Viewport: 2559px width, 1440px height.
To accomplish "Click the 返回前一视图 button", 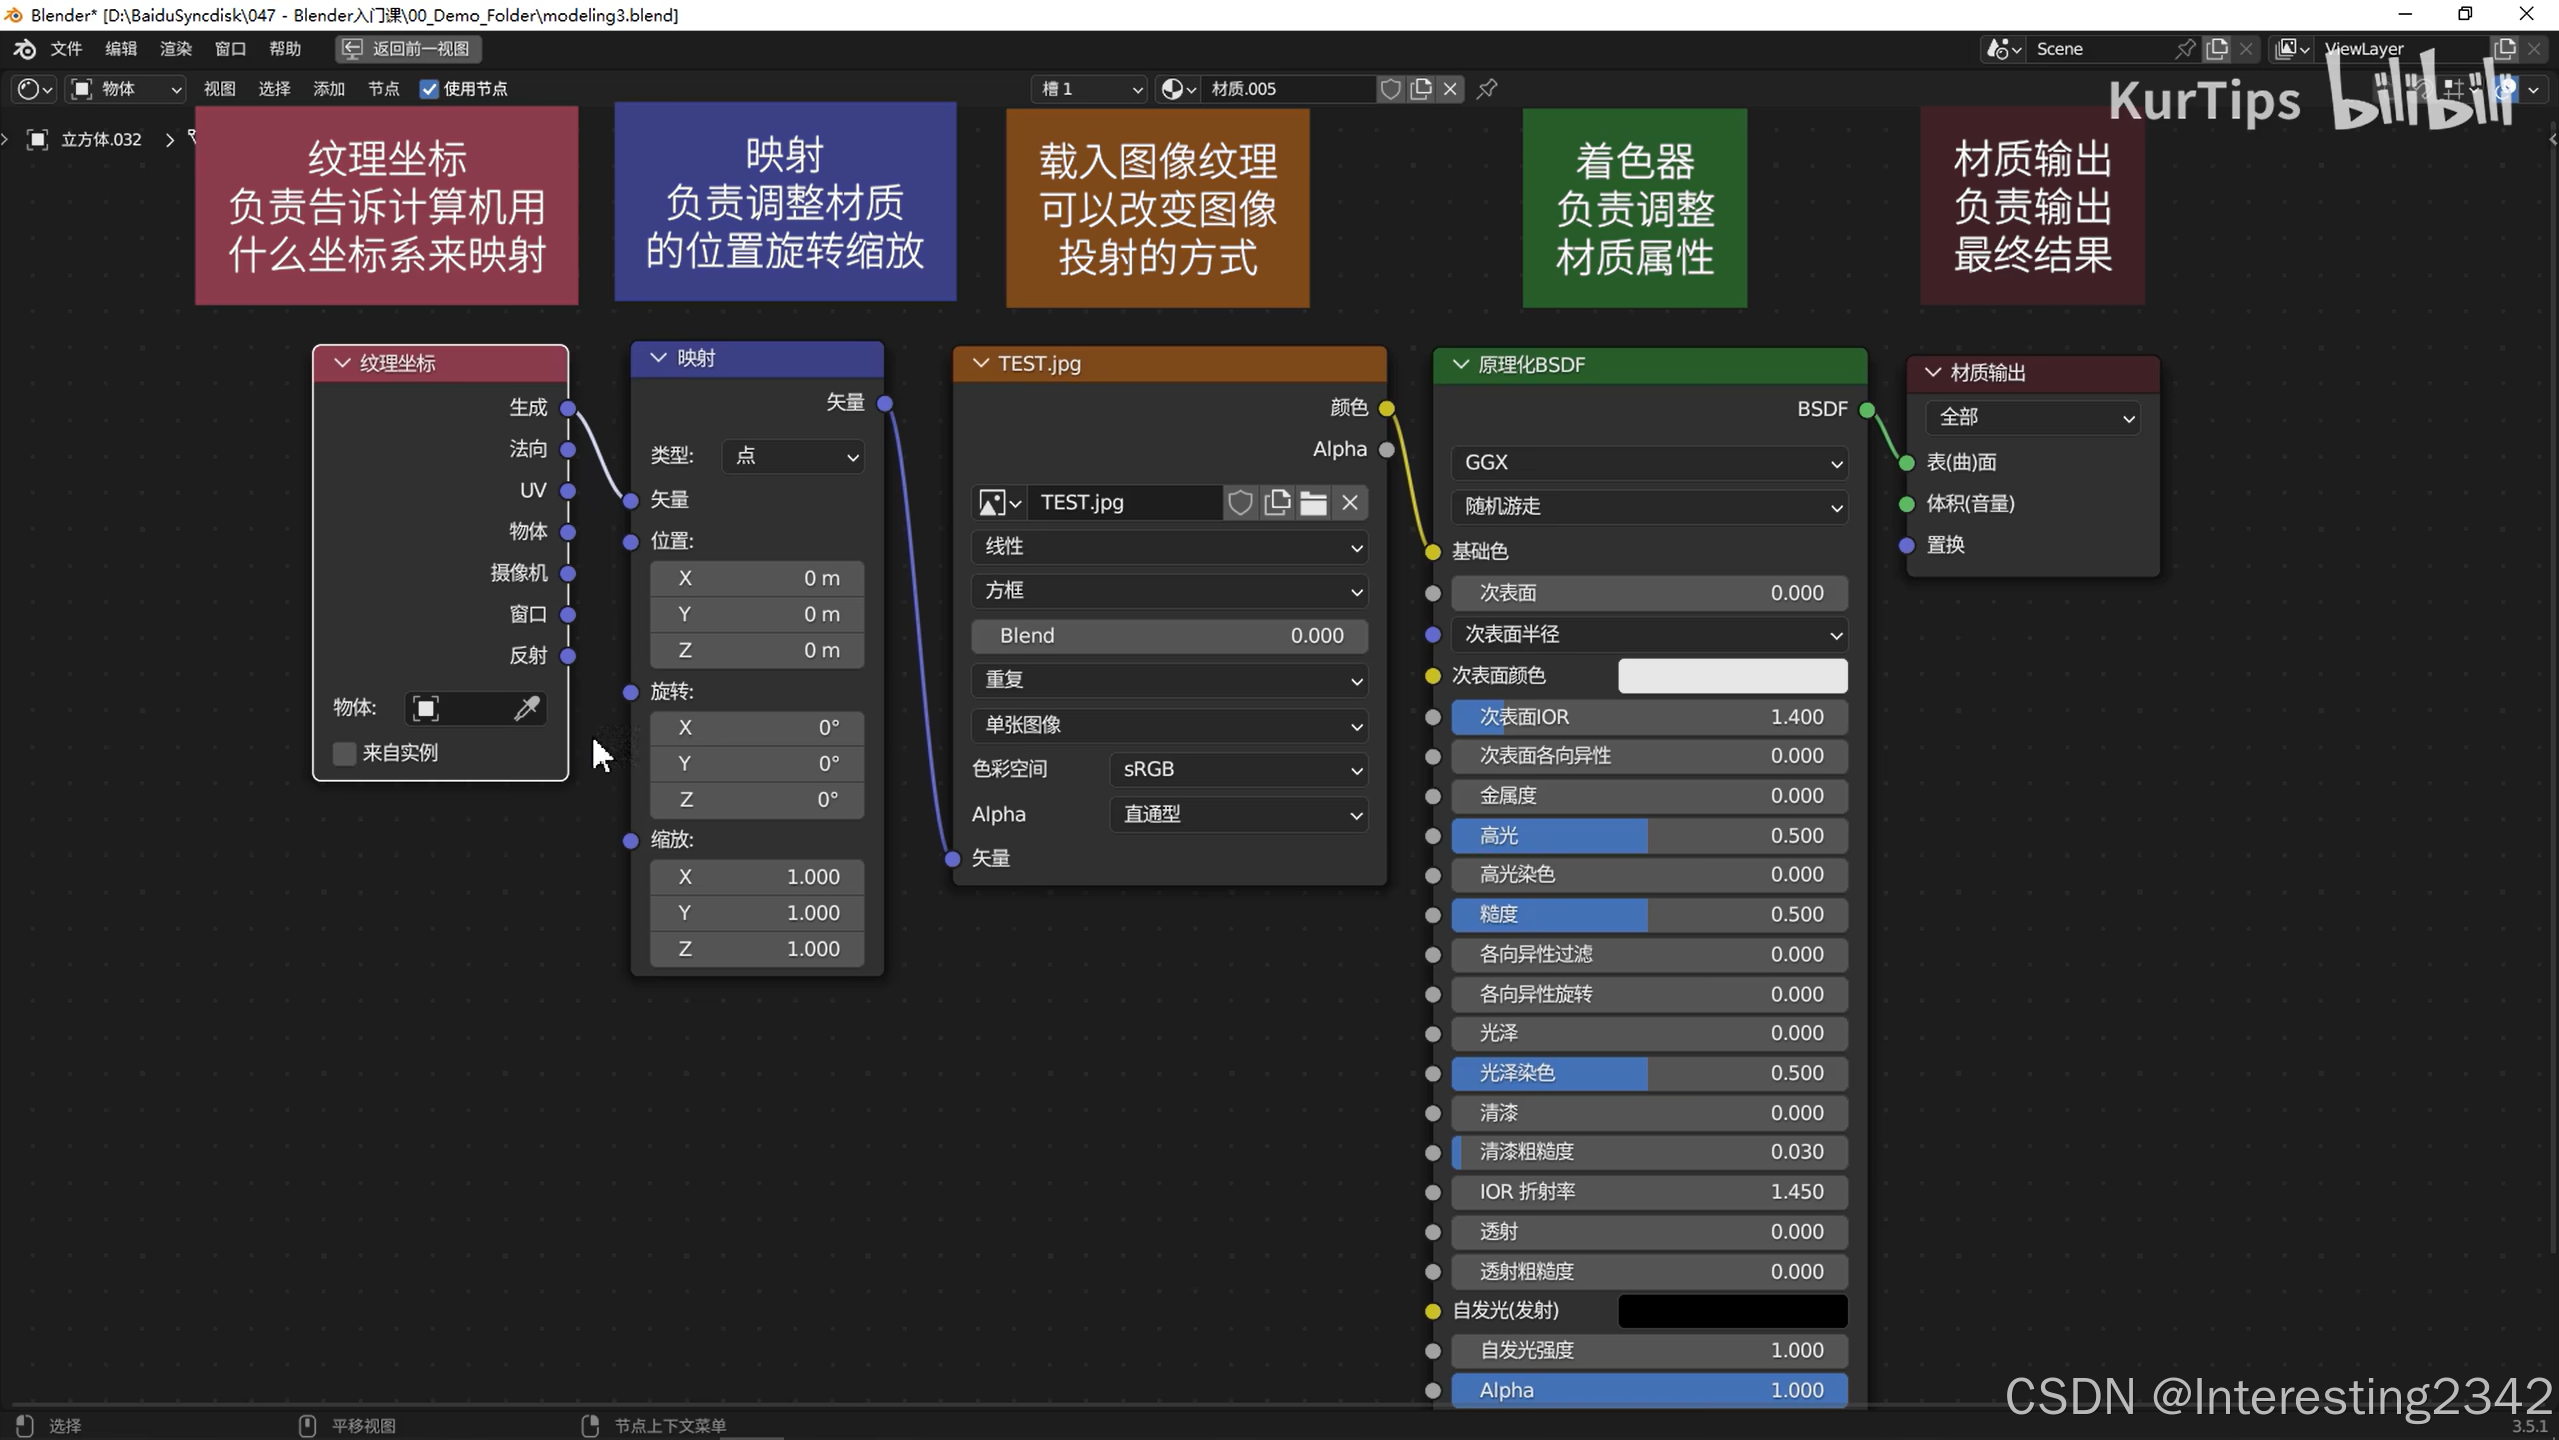I will [x=408, y=49].
